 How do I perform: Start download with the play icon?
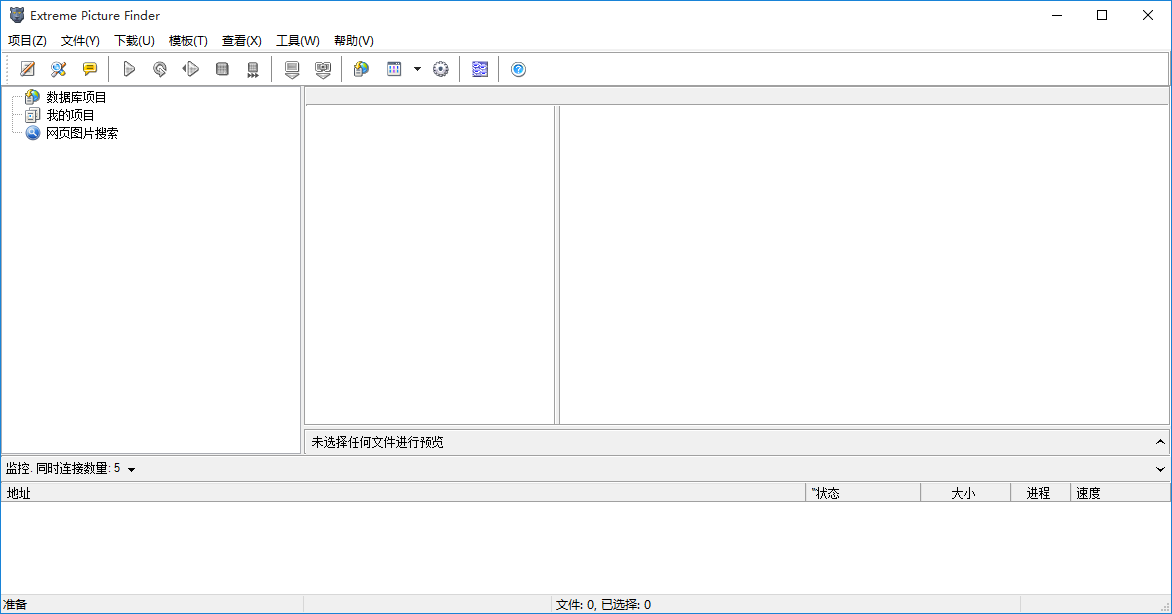129,70
